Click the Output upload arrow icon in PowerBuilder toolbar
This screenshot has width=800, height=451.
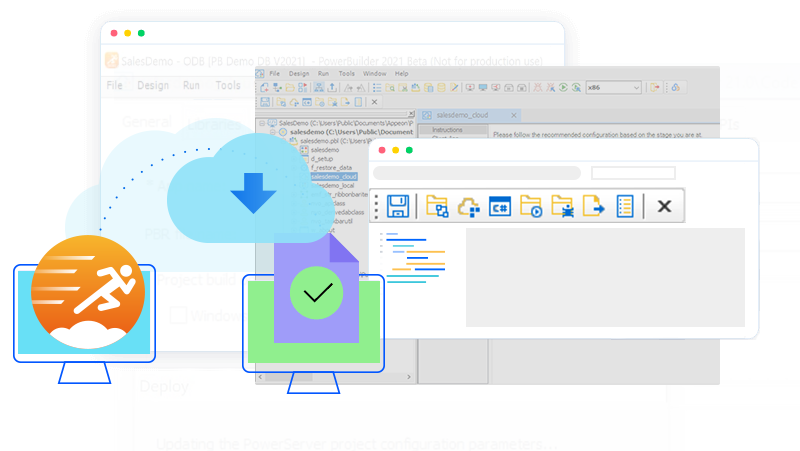coord(332,88)
